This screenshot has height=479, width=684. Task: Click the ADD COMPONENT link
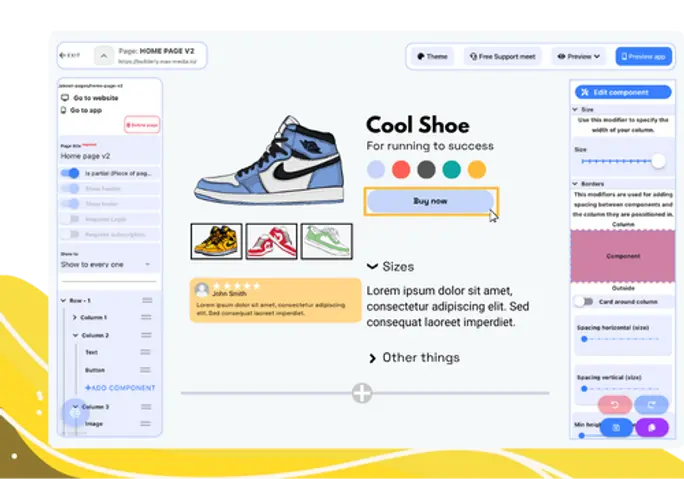119,388
